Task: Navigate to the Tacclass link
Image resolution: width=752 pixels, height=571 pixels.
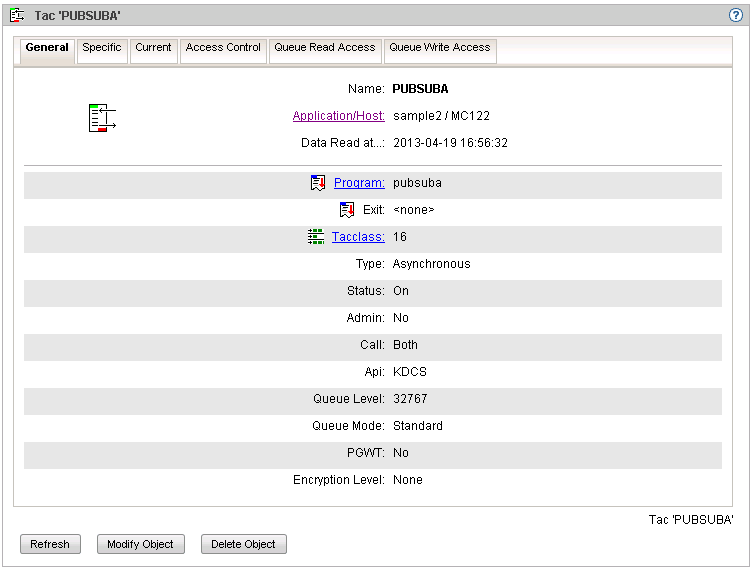Action: (358, 237)
